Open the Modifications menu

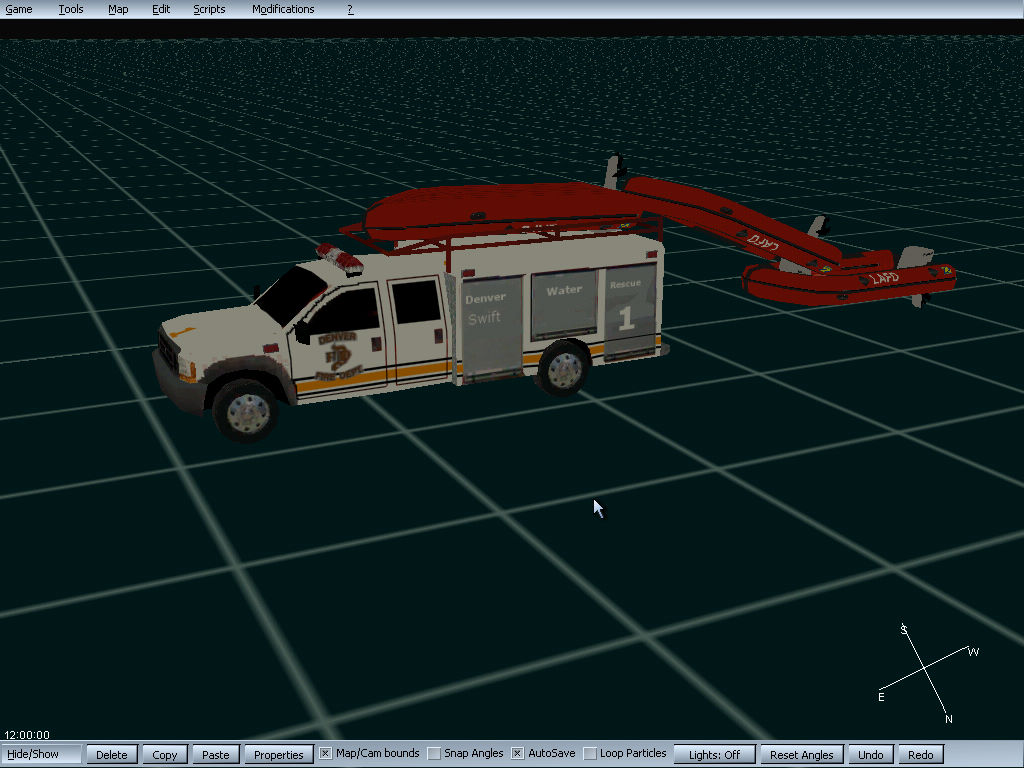pyautogui.click(x=283, y=9)
